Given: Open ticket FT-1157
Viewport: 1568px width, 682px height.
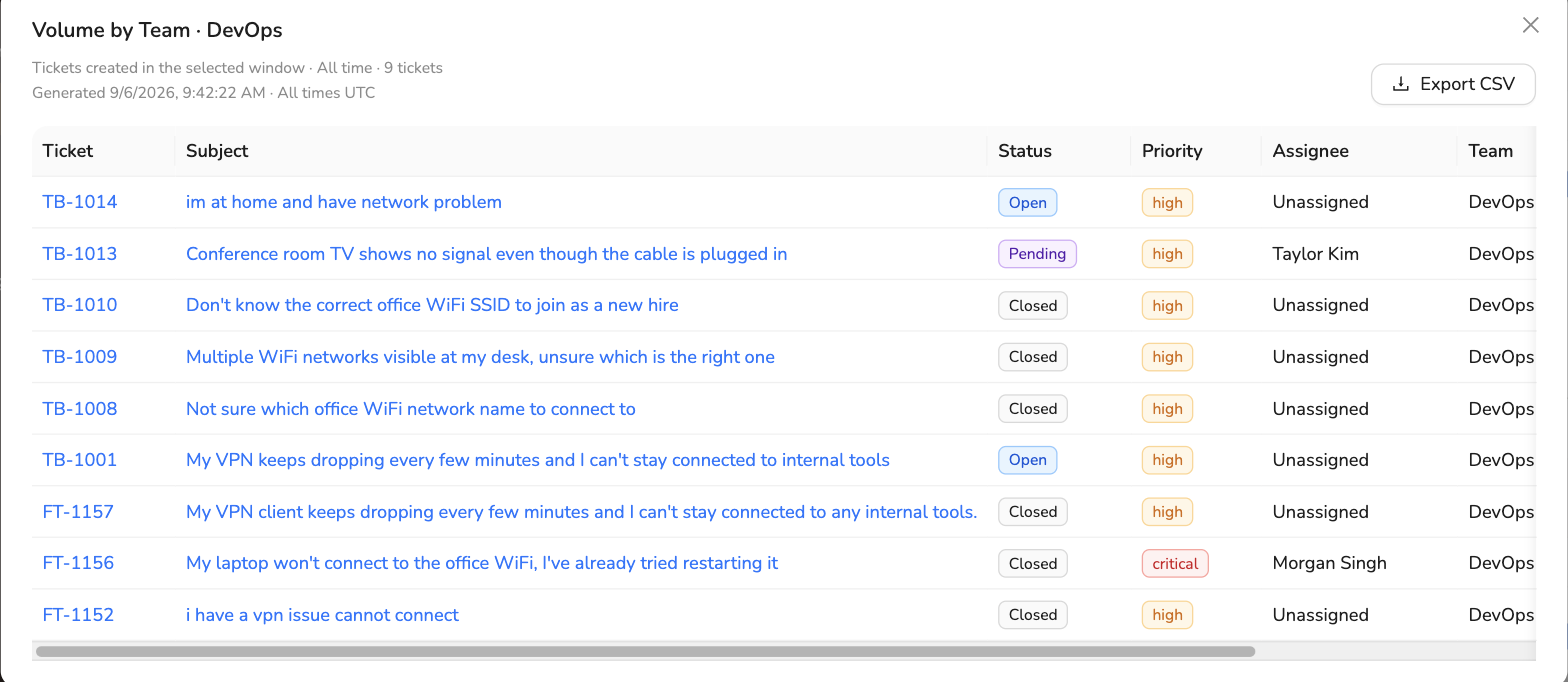Looking at the screenshot, I should (78, 512).
